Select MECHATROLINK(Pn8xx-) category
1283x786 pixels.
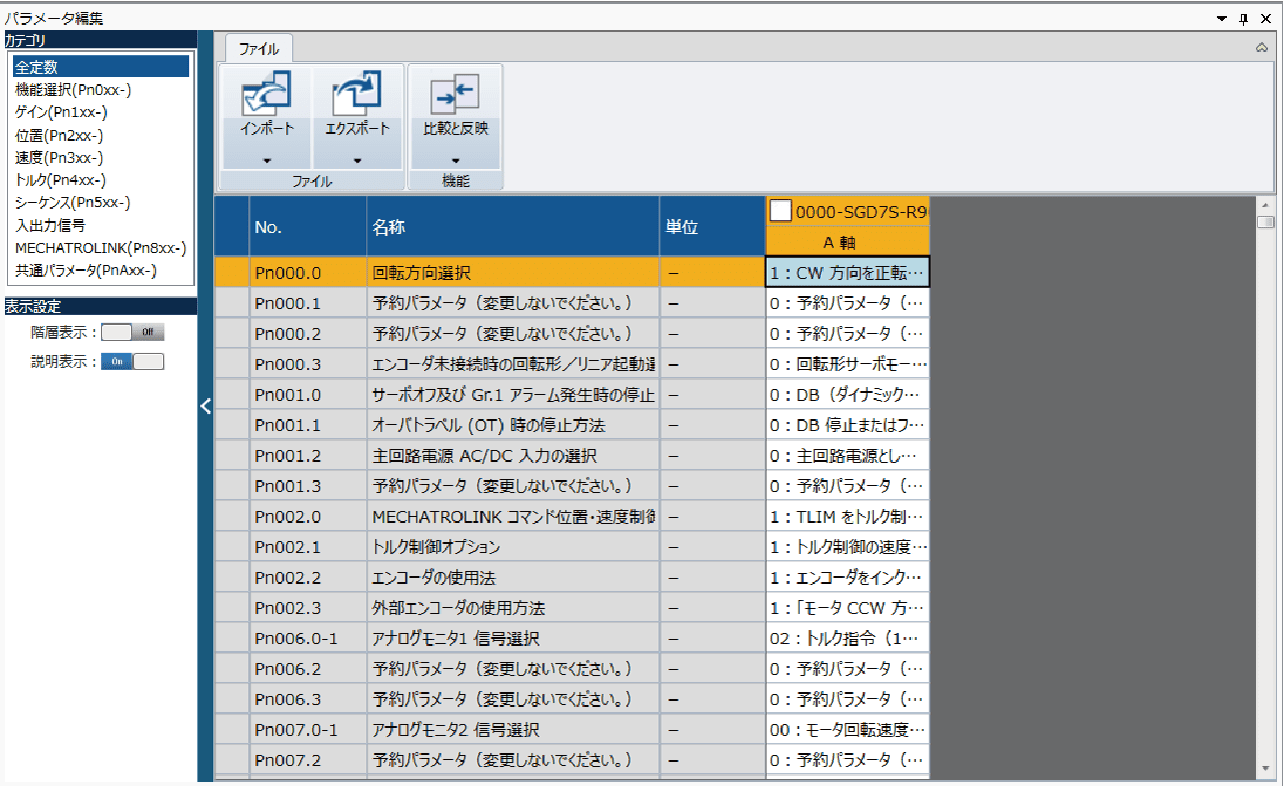[100, 247]
